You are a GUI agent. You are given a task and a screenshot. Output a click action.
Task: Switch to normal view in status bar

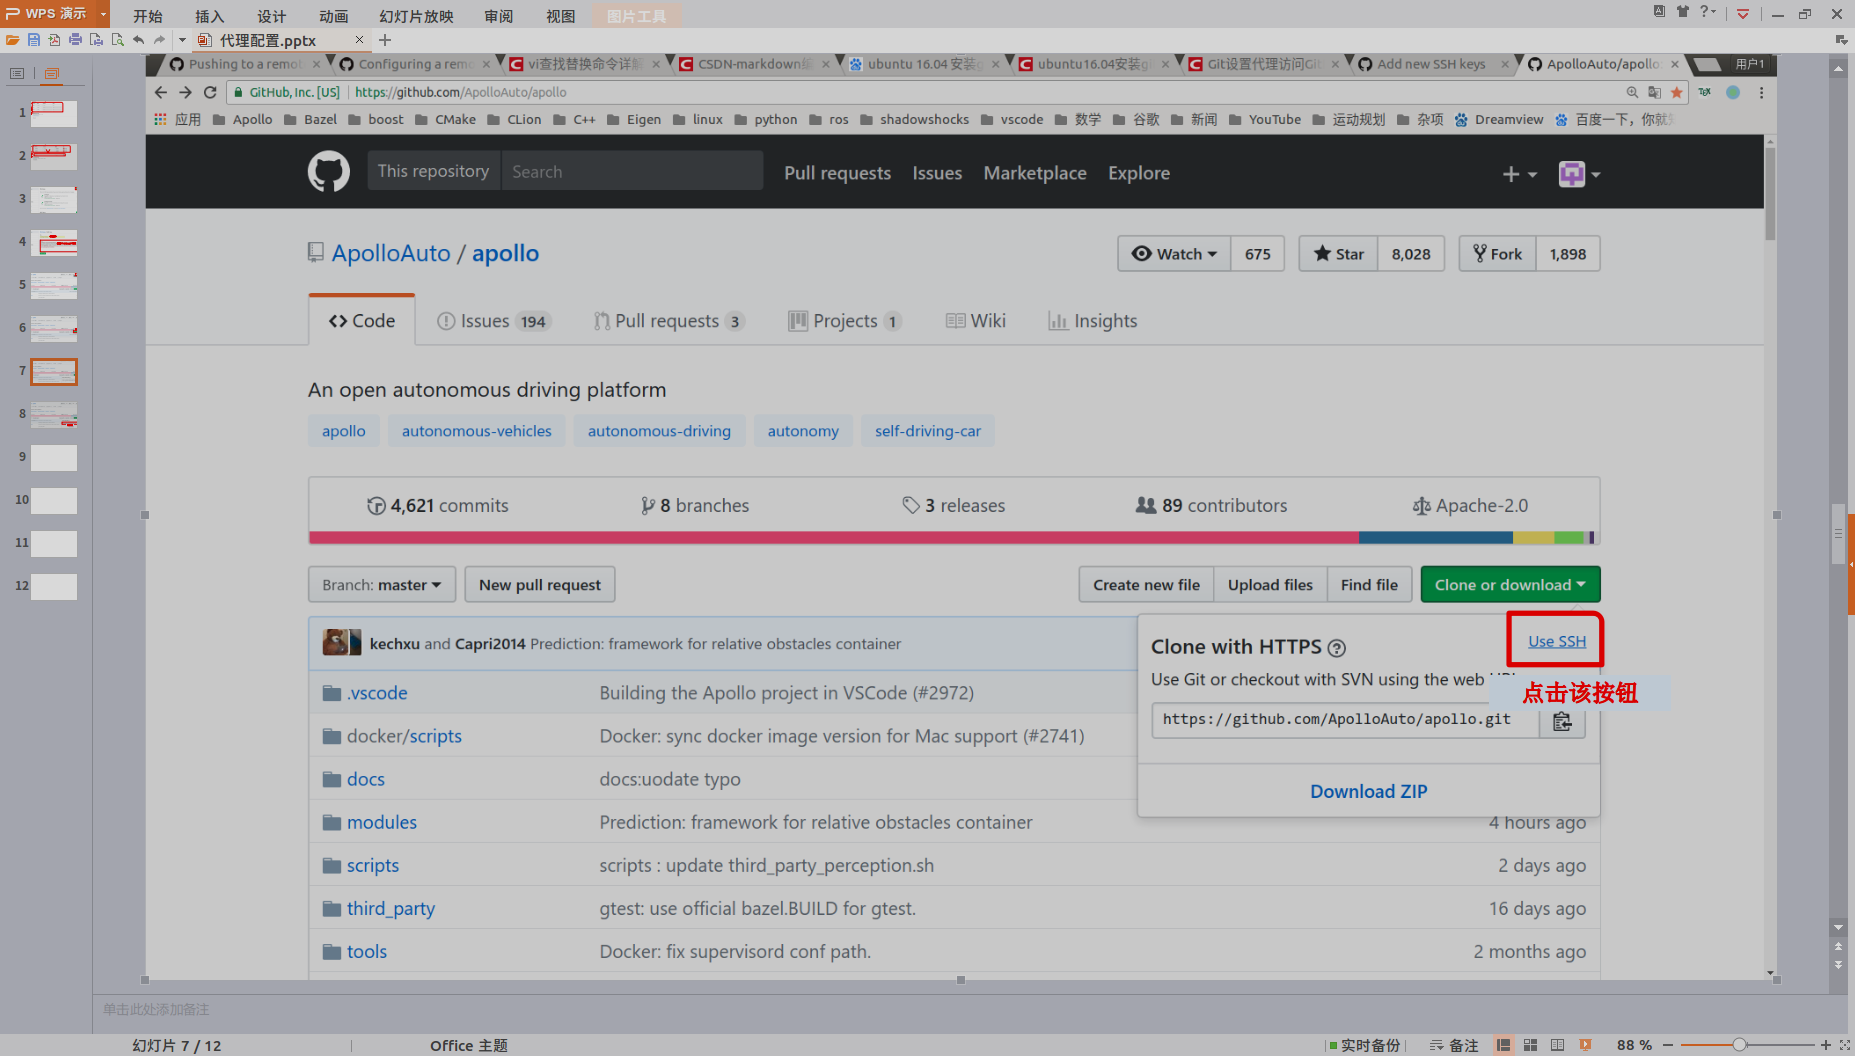coord(1503,1045)
